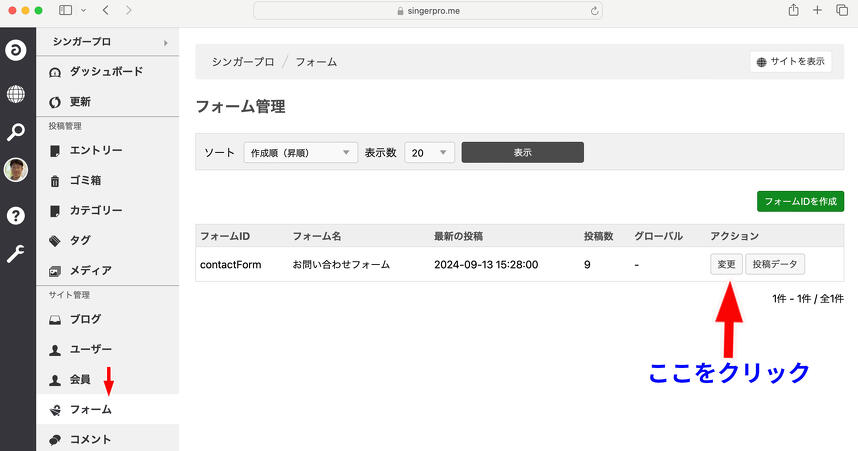Click Safari share icon
The image size is (858, 451).
point(793,10)
